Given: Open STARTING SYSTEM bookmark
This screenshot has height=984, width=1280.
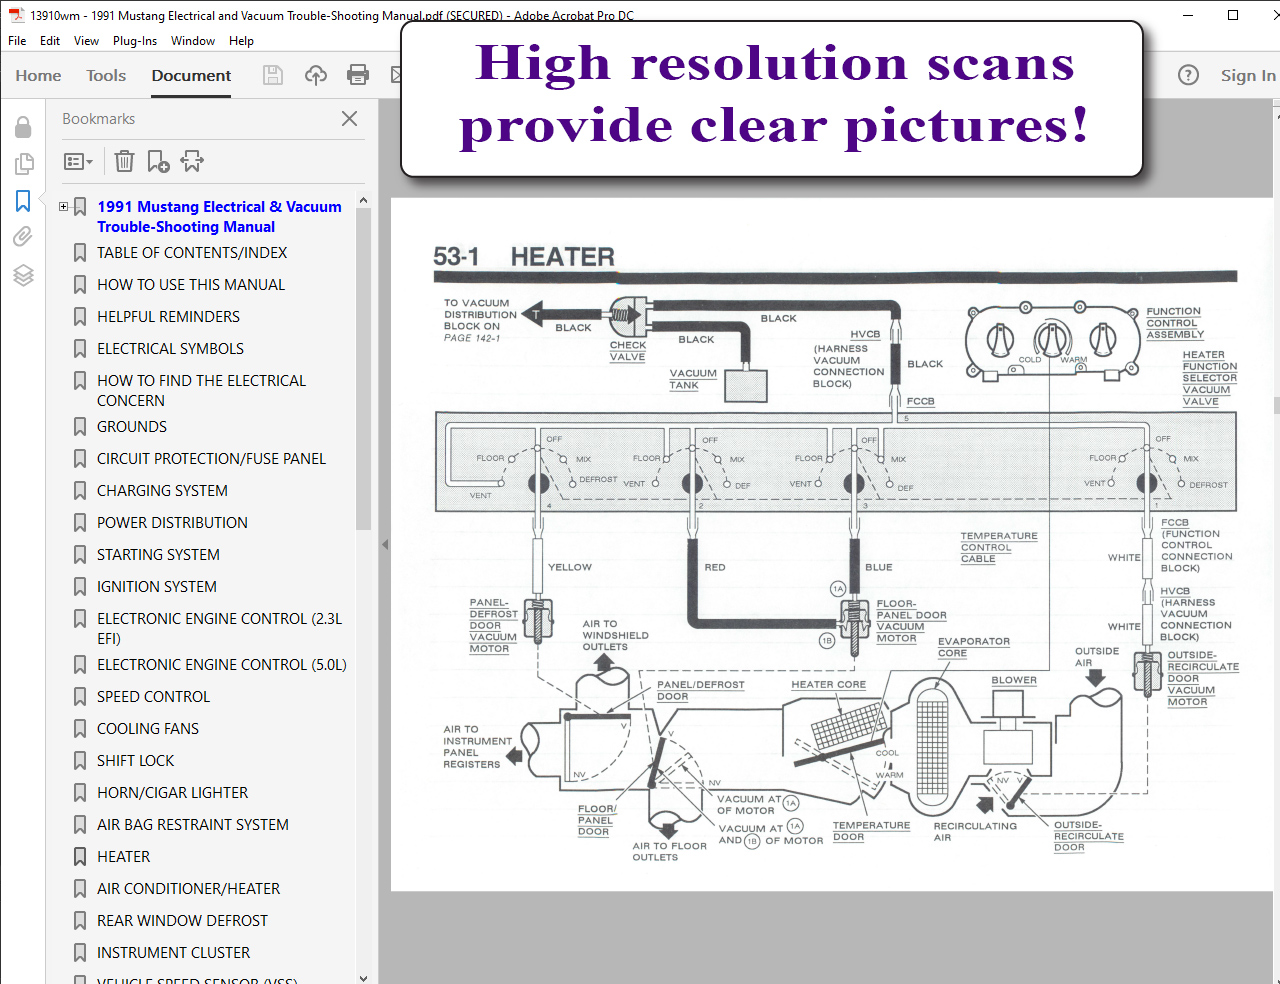Looking at the screenshot, I should point(158,555).
